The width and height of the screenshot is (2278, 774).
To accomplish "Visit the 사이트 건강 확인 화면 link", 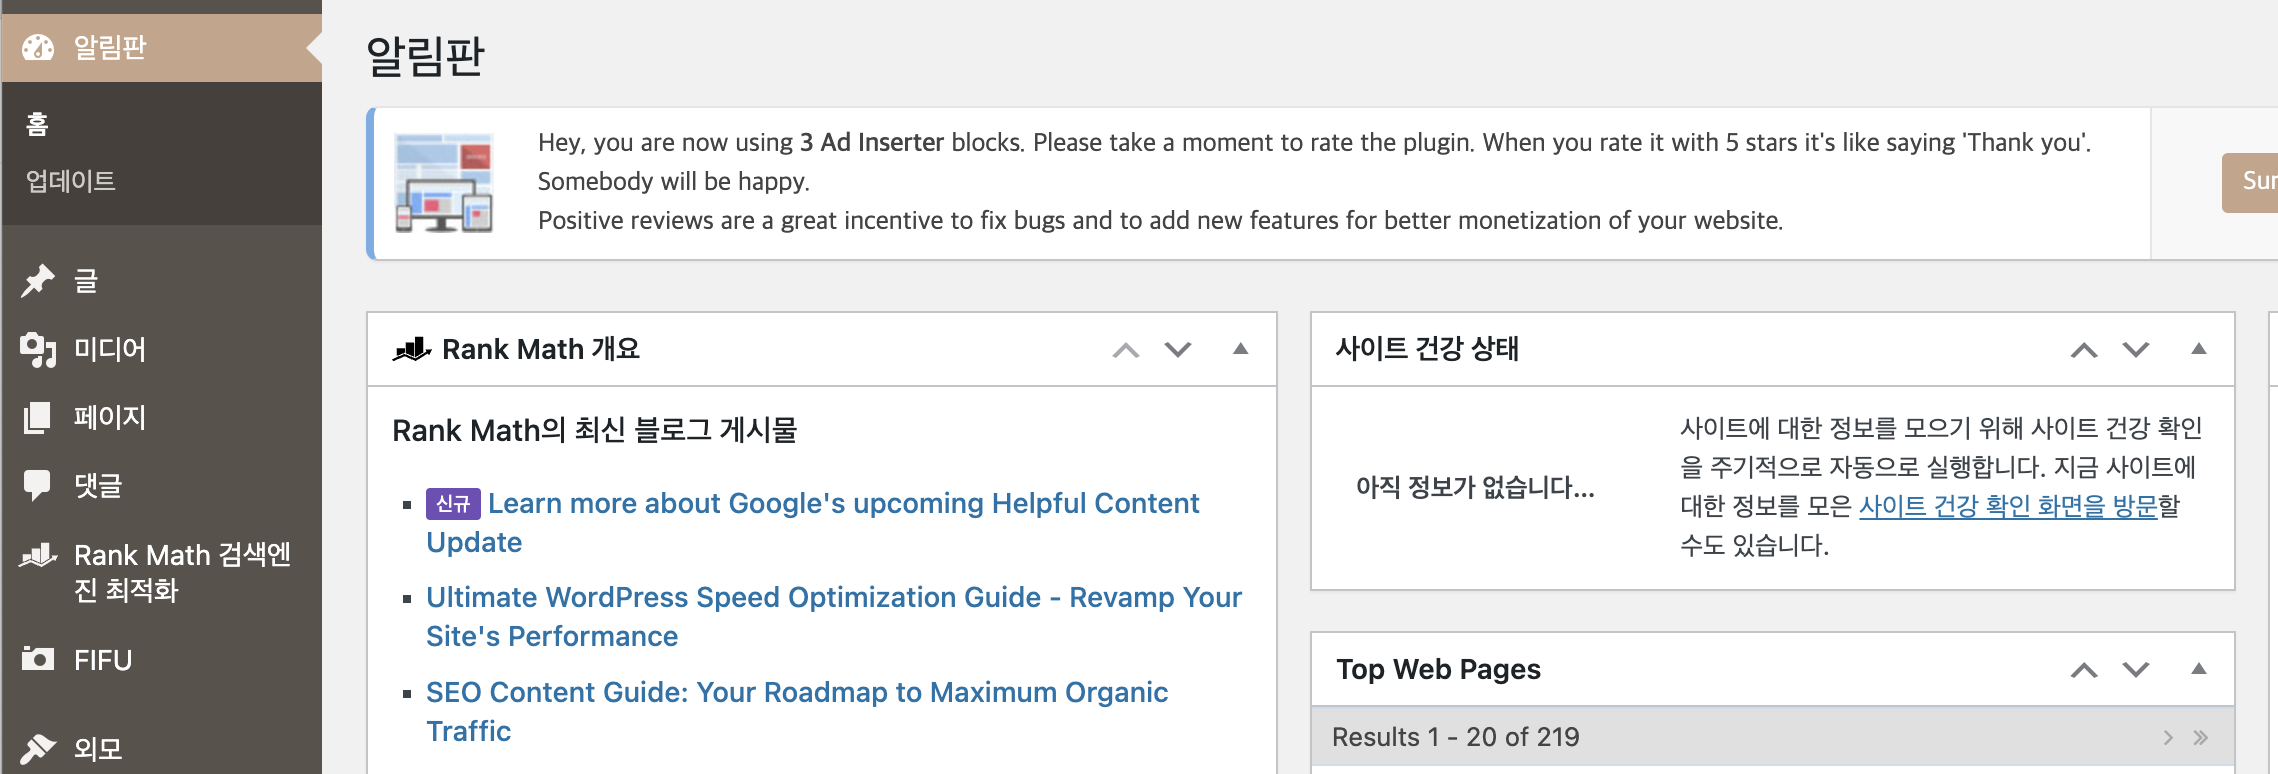I will 2008,506.
